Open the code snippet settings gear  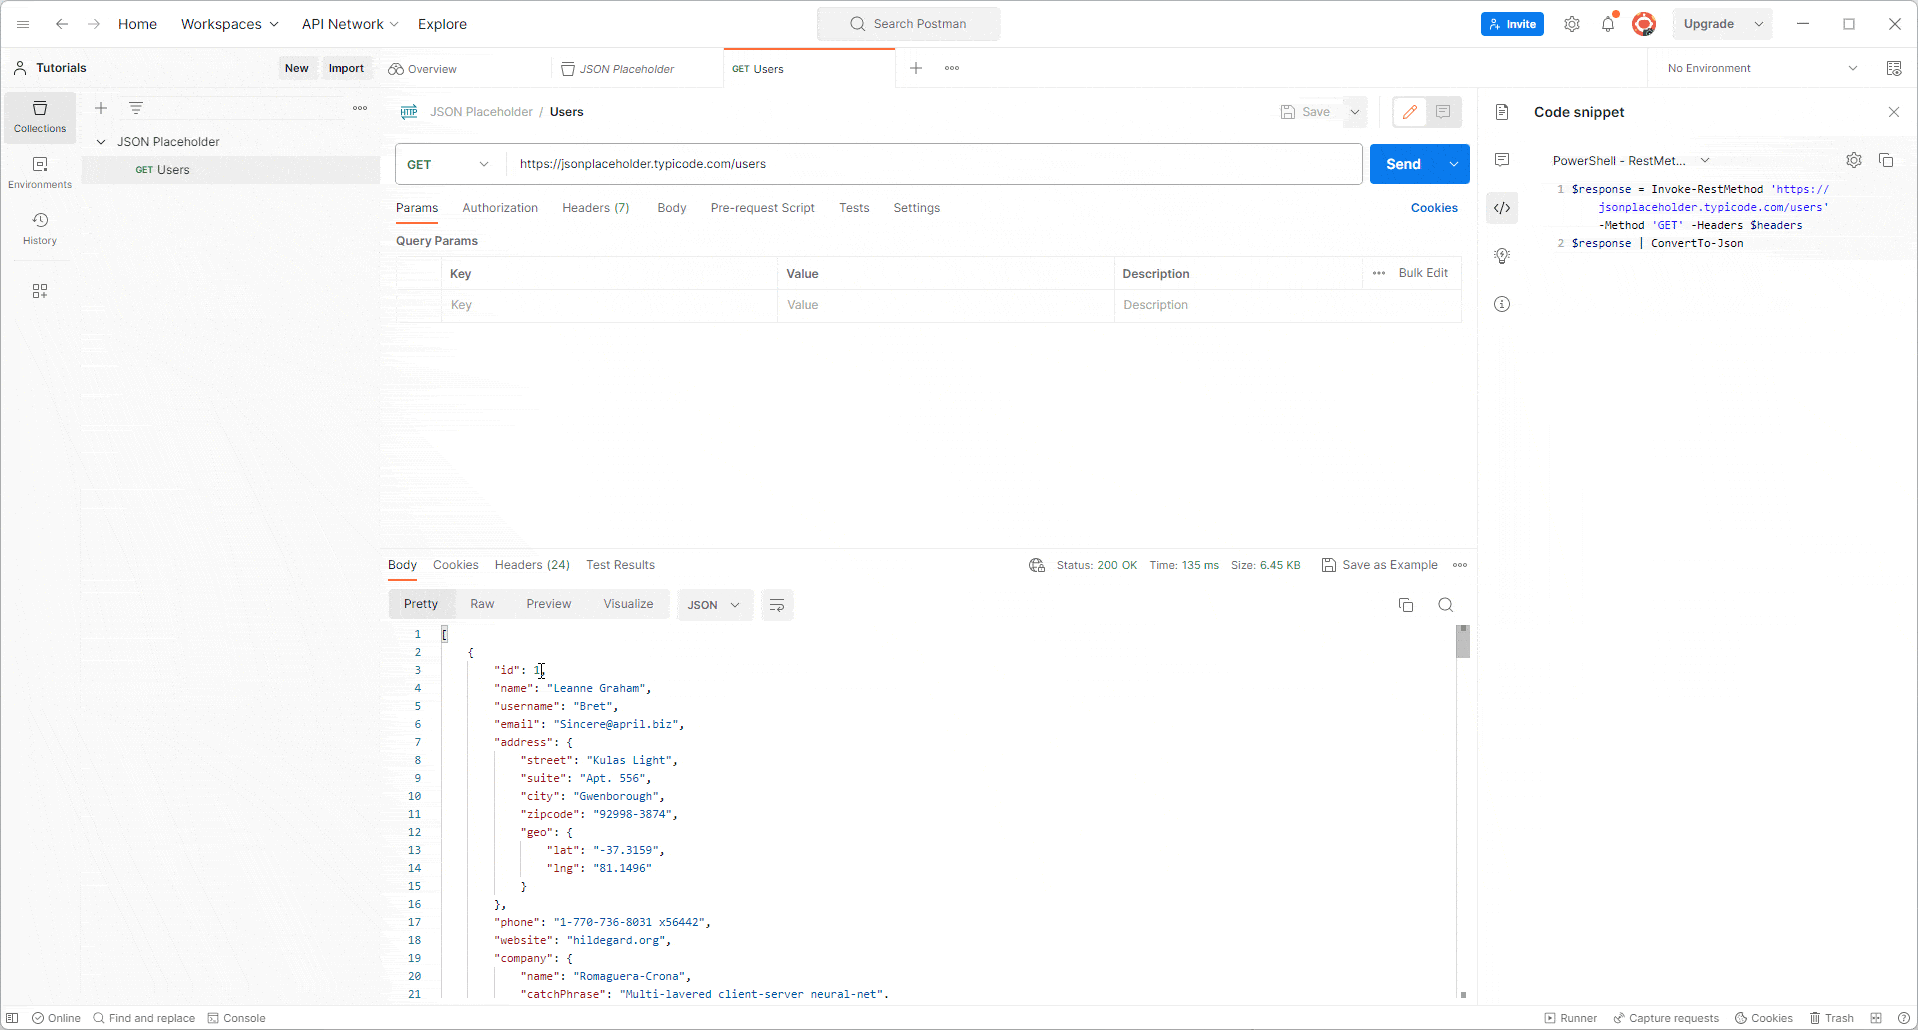coord(1854,160)
